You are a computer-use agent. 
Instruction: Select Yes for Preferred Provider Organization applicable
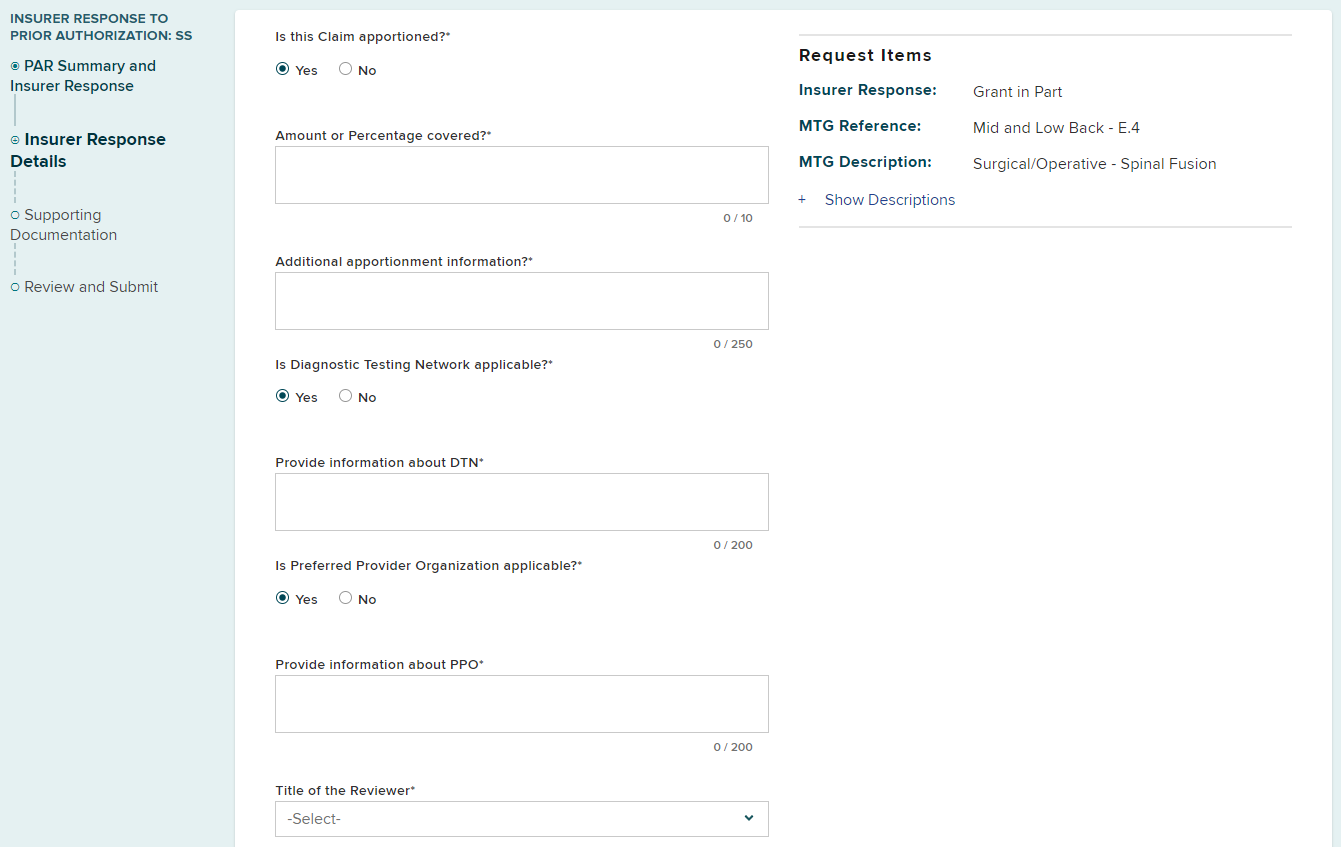point(283,599)
